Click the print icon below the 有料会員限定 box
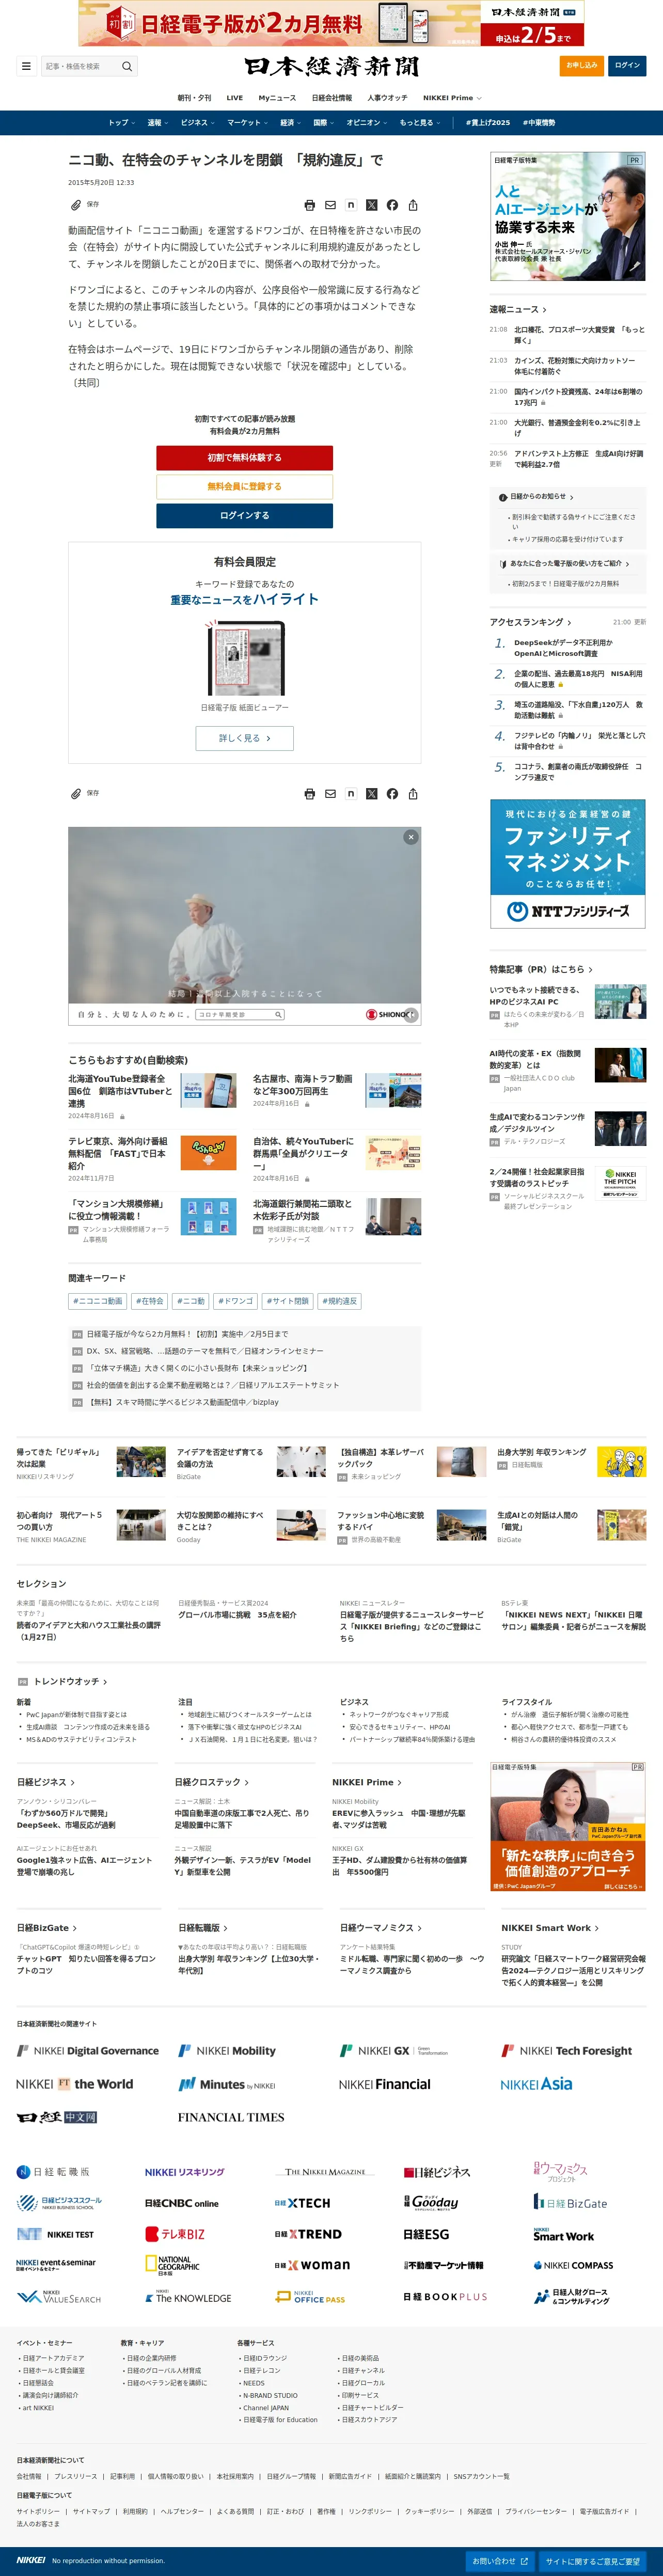This screenshot has height=2576, width=663. click(310, 794)
